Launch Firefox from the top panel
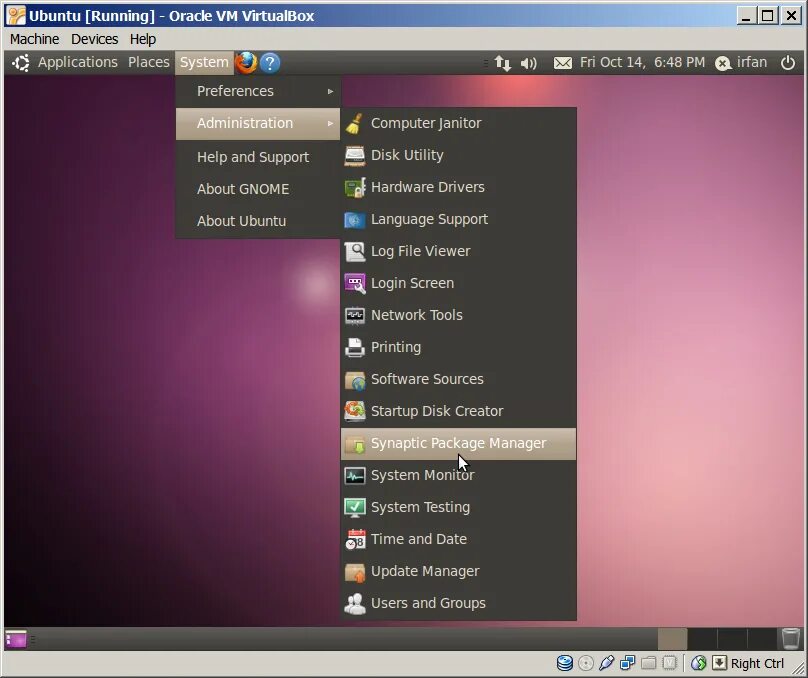The width and height of the screenshot is (808, 678). [246, 63]
